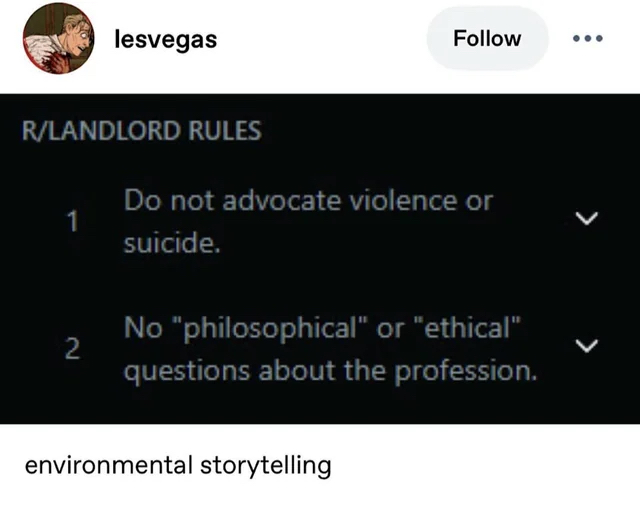The width and height of the screenshot is (640, 518).
Task: Visit the lesvegas username link
Action: 166,40
